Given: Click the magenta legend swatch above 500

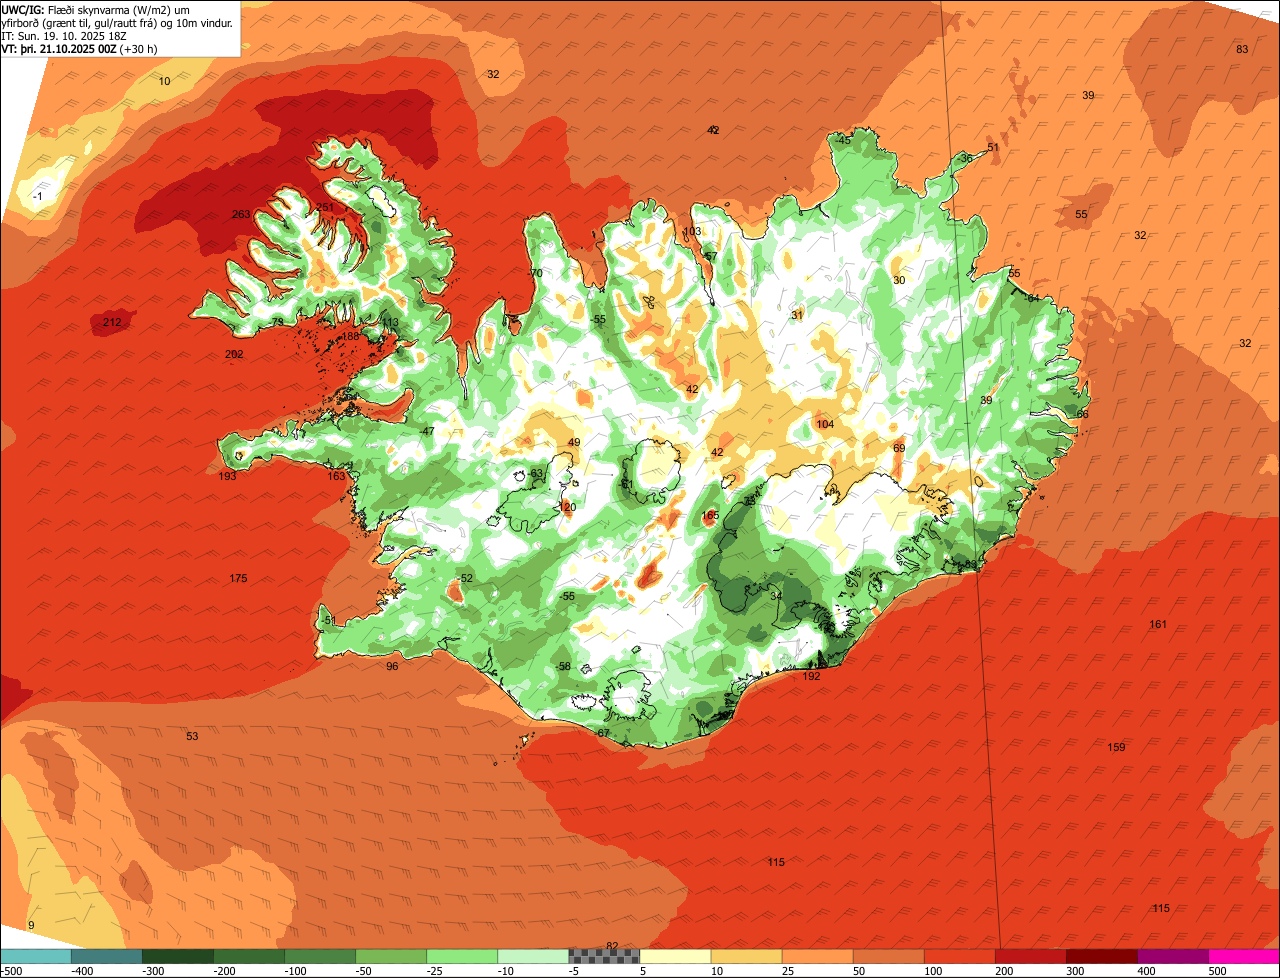Looking at the screenshot, I should pyautogui.click(x=1244, y=956).
